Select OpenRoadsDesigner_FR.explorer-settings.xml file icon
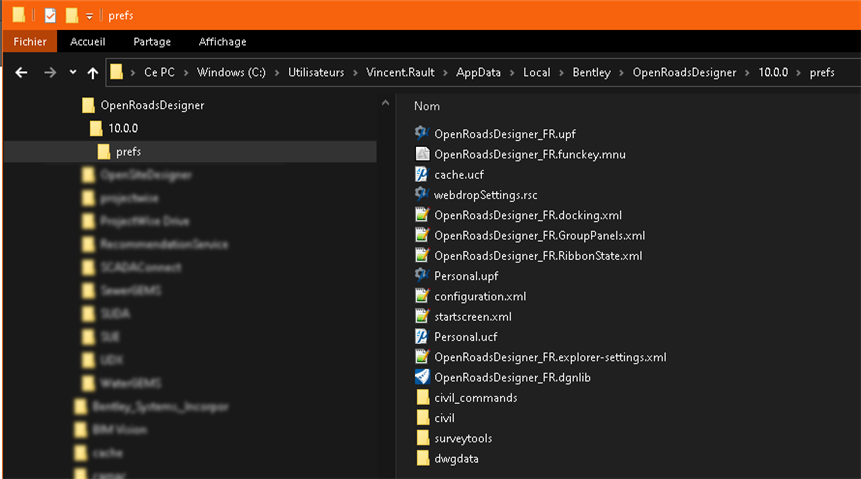 point(422,357)
